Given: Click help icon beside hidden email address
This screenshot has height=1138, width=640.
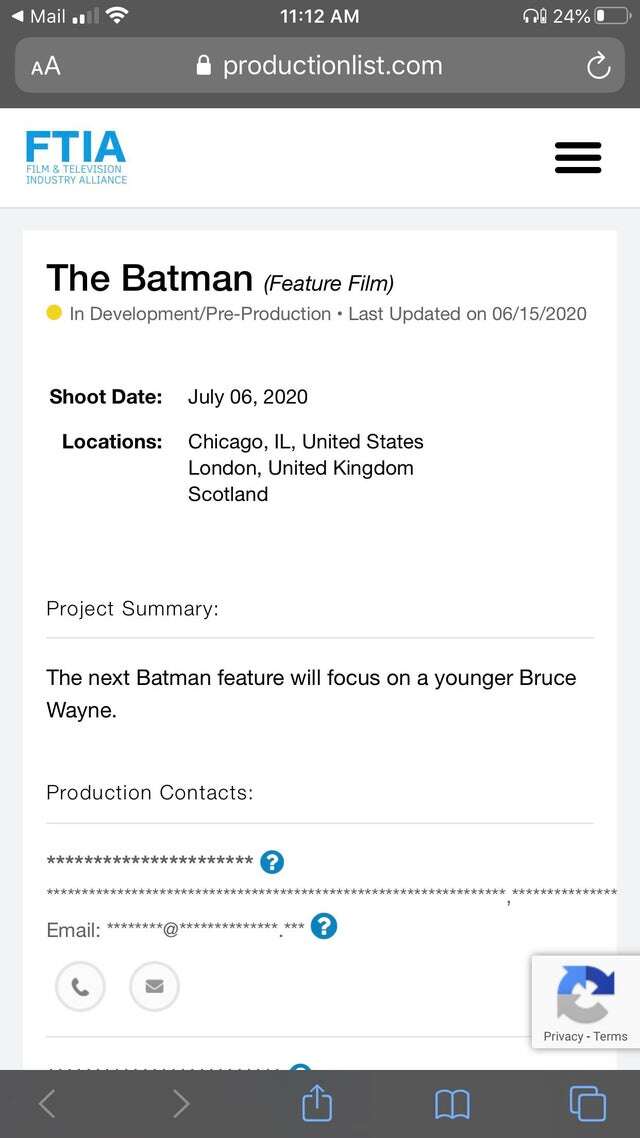Looking at the screenshot, I should click(323, 927).
